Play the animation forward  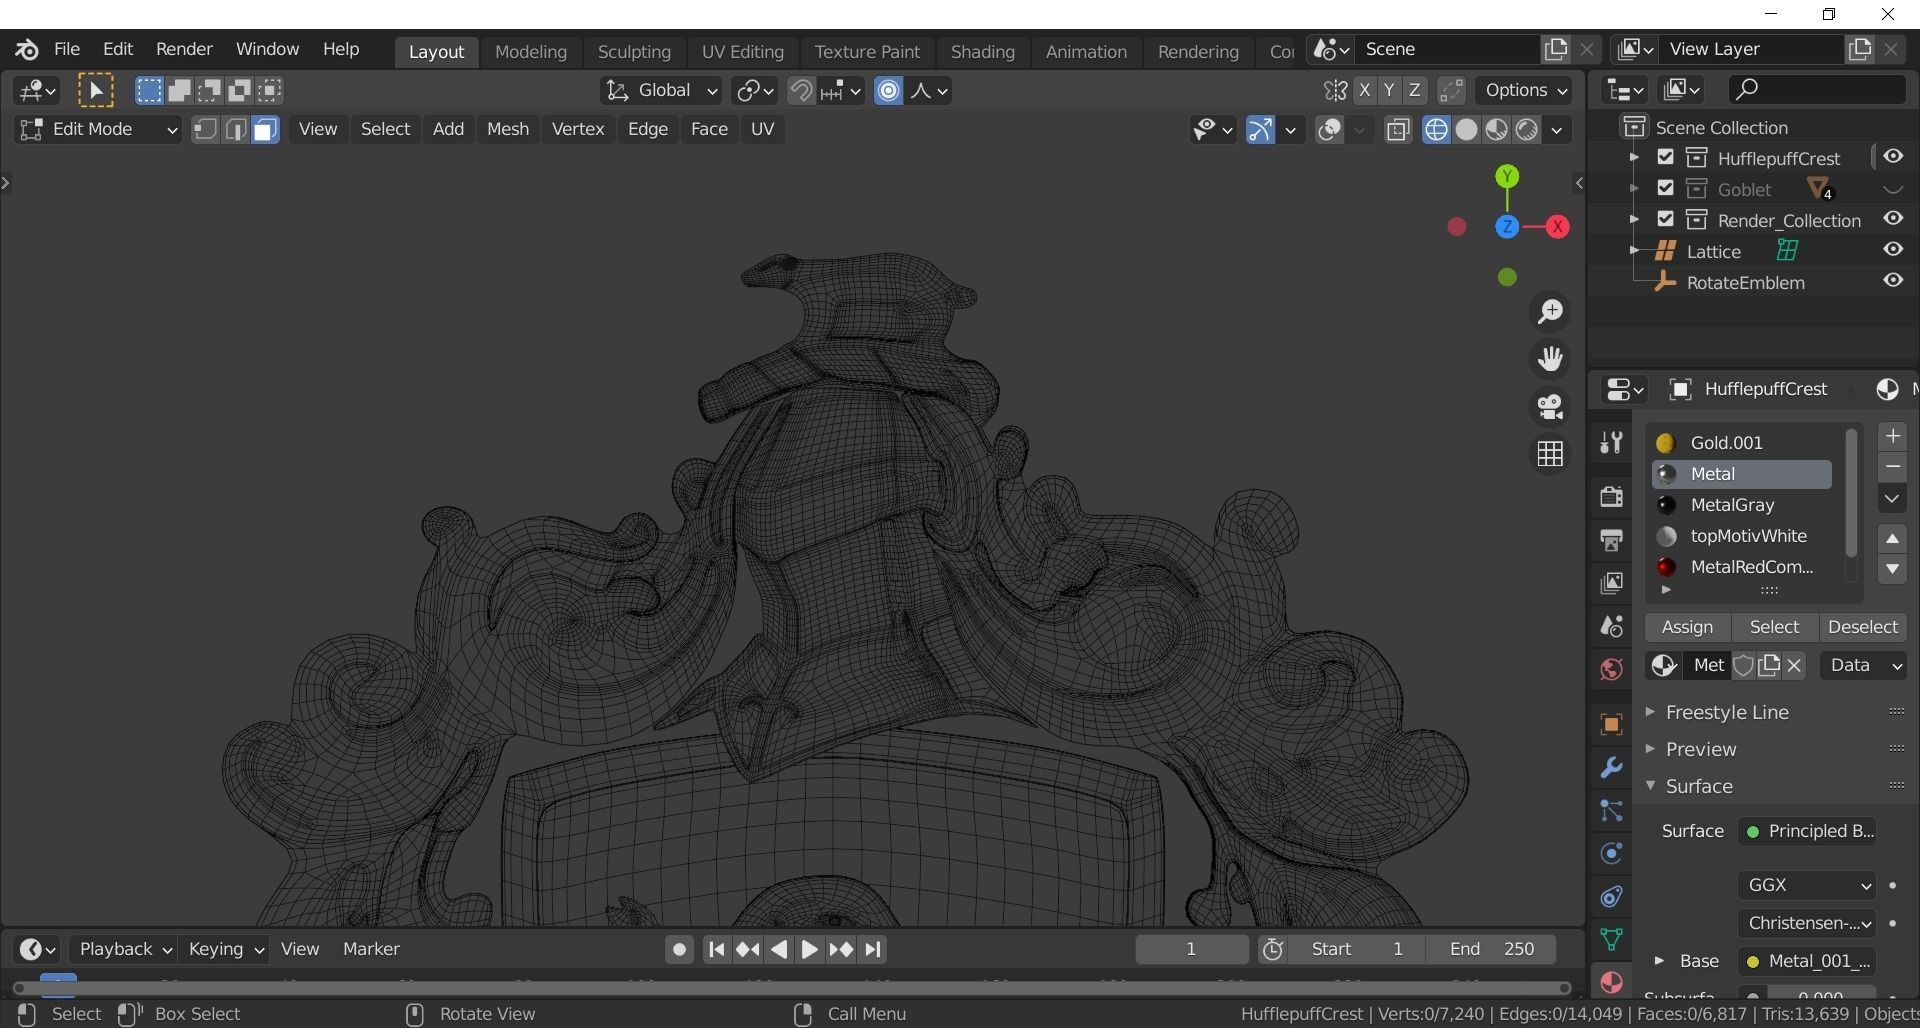click(x=809, y=950)
